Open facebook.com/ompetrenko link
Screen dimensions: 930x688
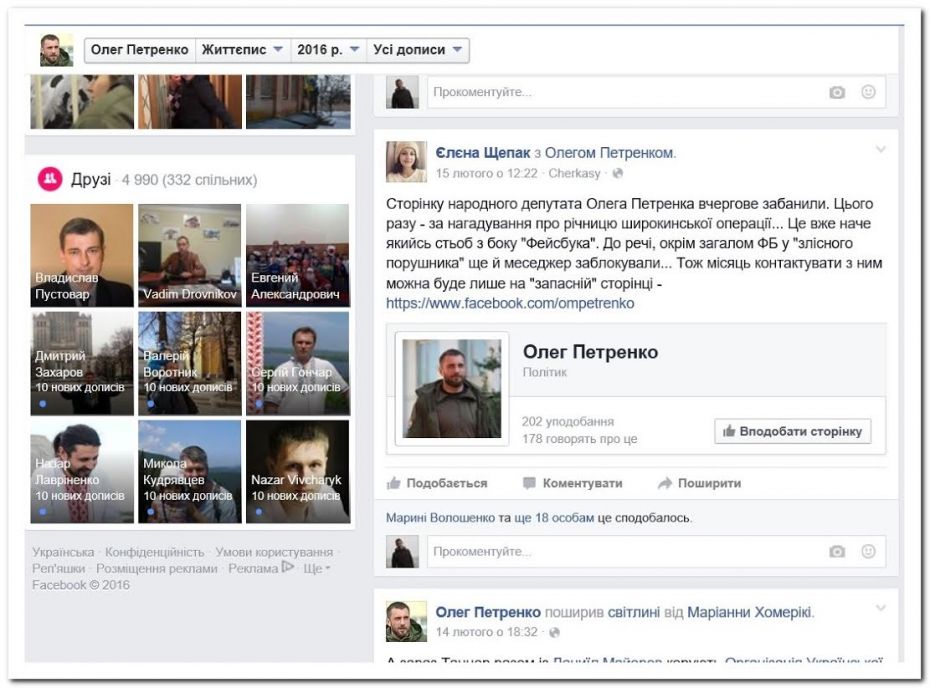(510, 303)
